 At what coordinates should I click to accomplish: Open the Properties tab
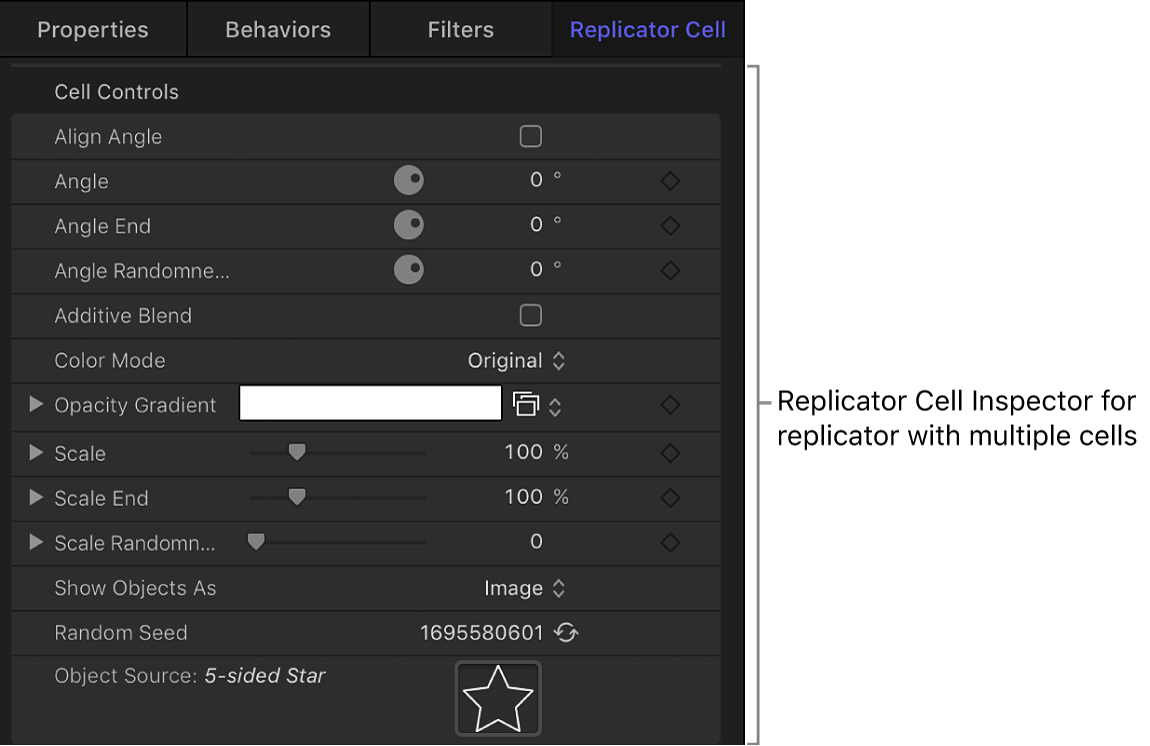click(x=93, y=29)
